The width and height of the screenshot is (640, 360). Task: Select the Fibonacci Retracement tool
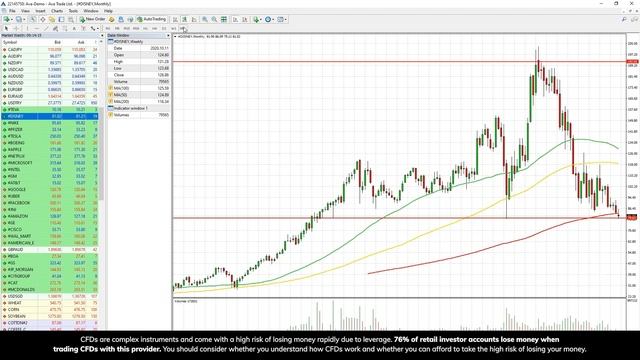pos(64,28)
